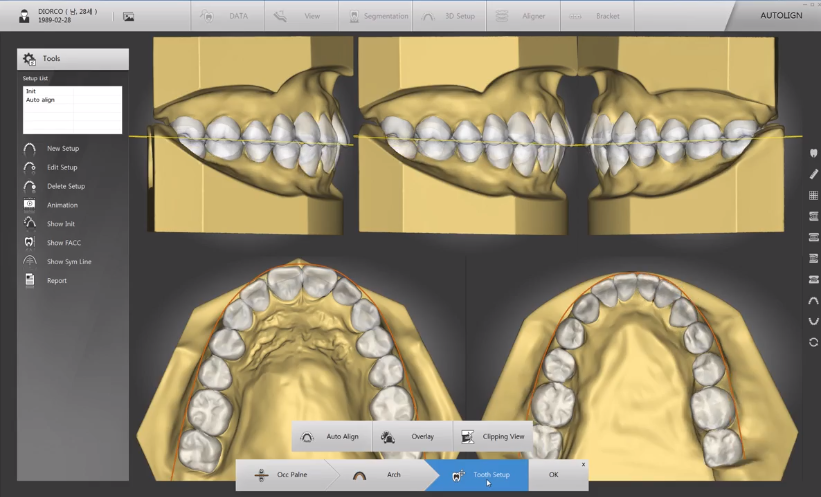Toggle Show Sym Line
This screenshot has width=821, height=497.
(x=69, y=262)
